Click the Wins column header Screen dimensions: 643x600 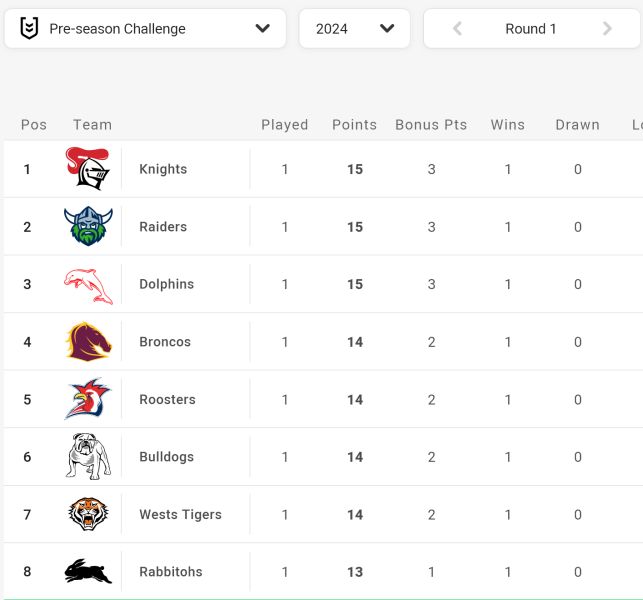[508, 125]
